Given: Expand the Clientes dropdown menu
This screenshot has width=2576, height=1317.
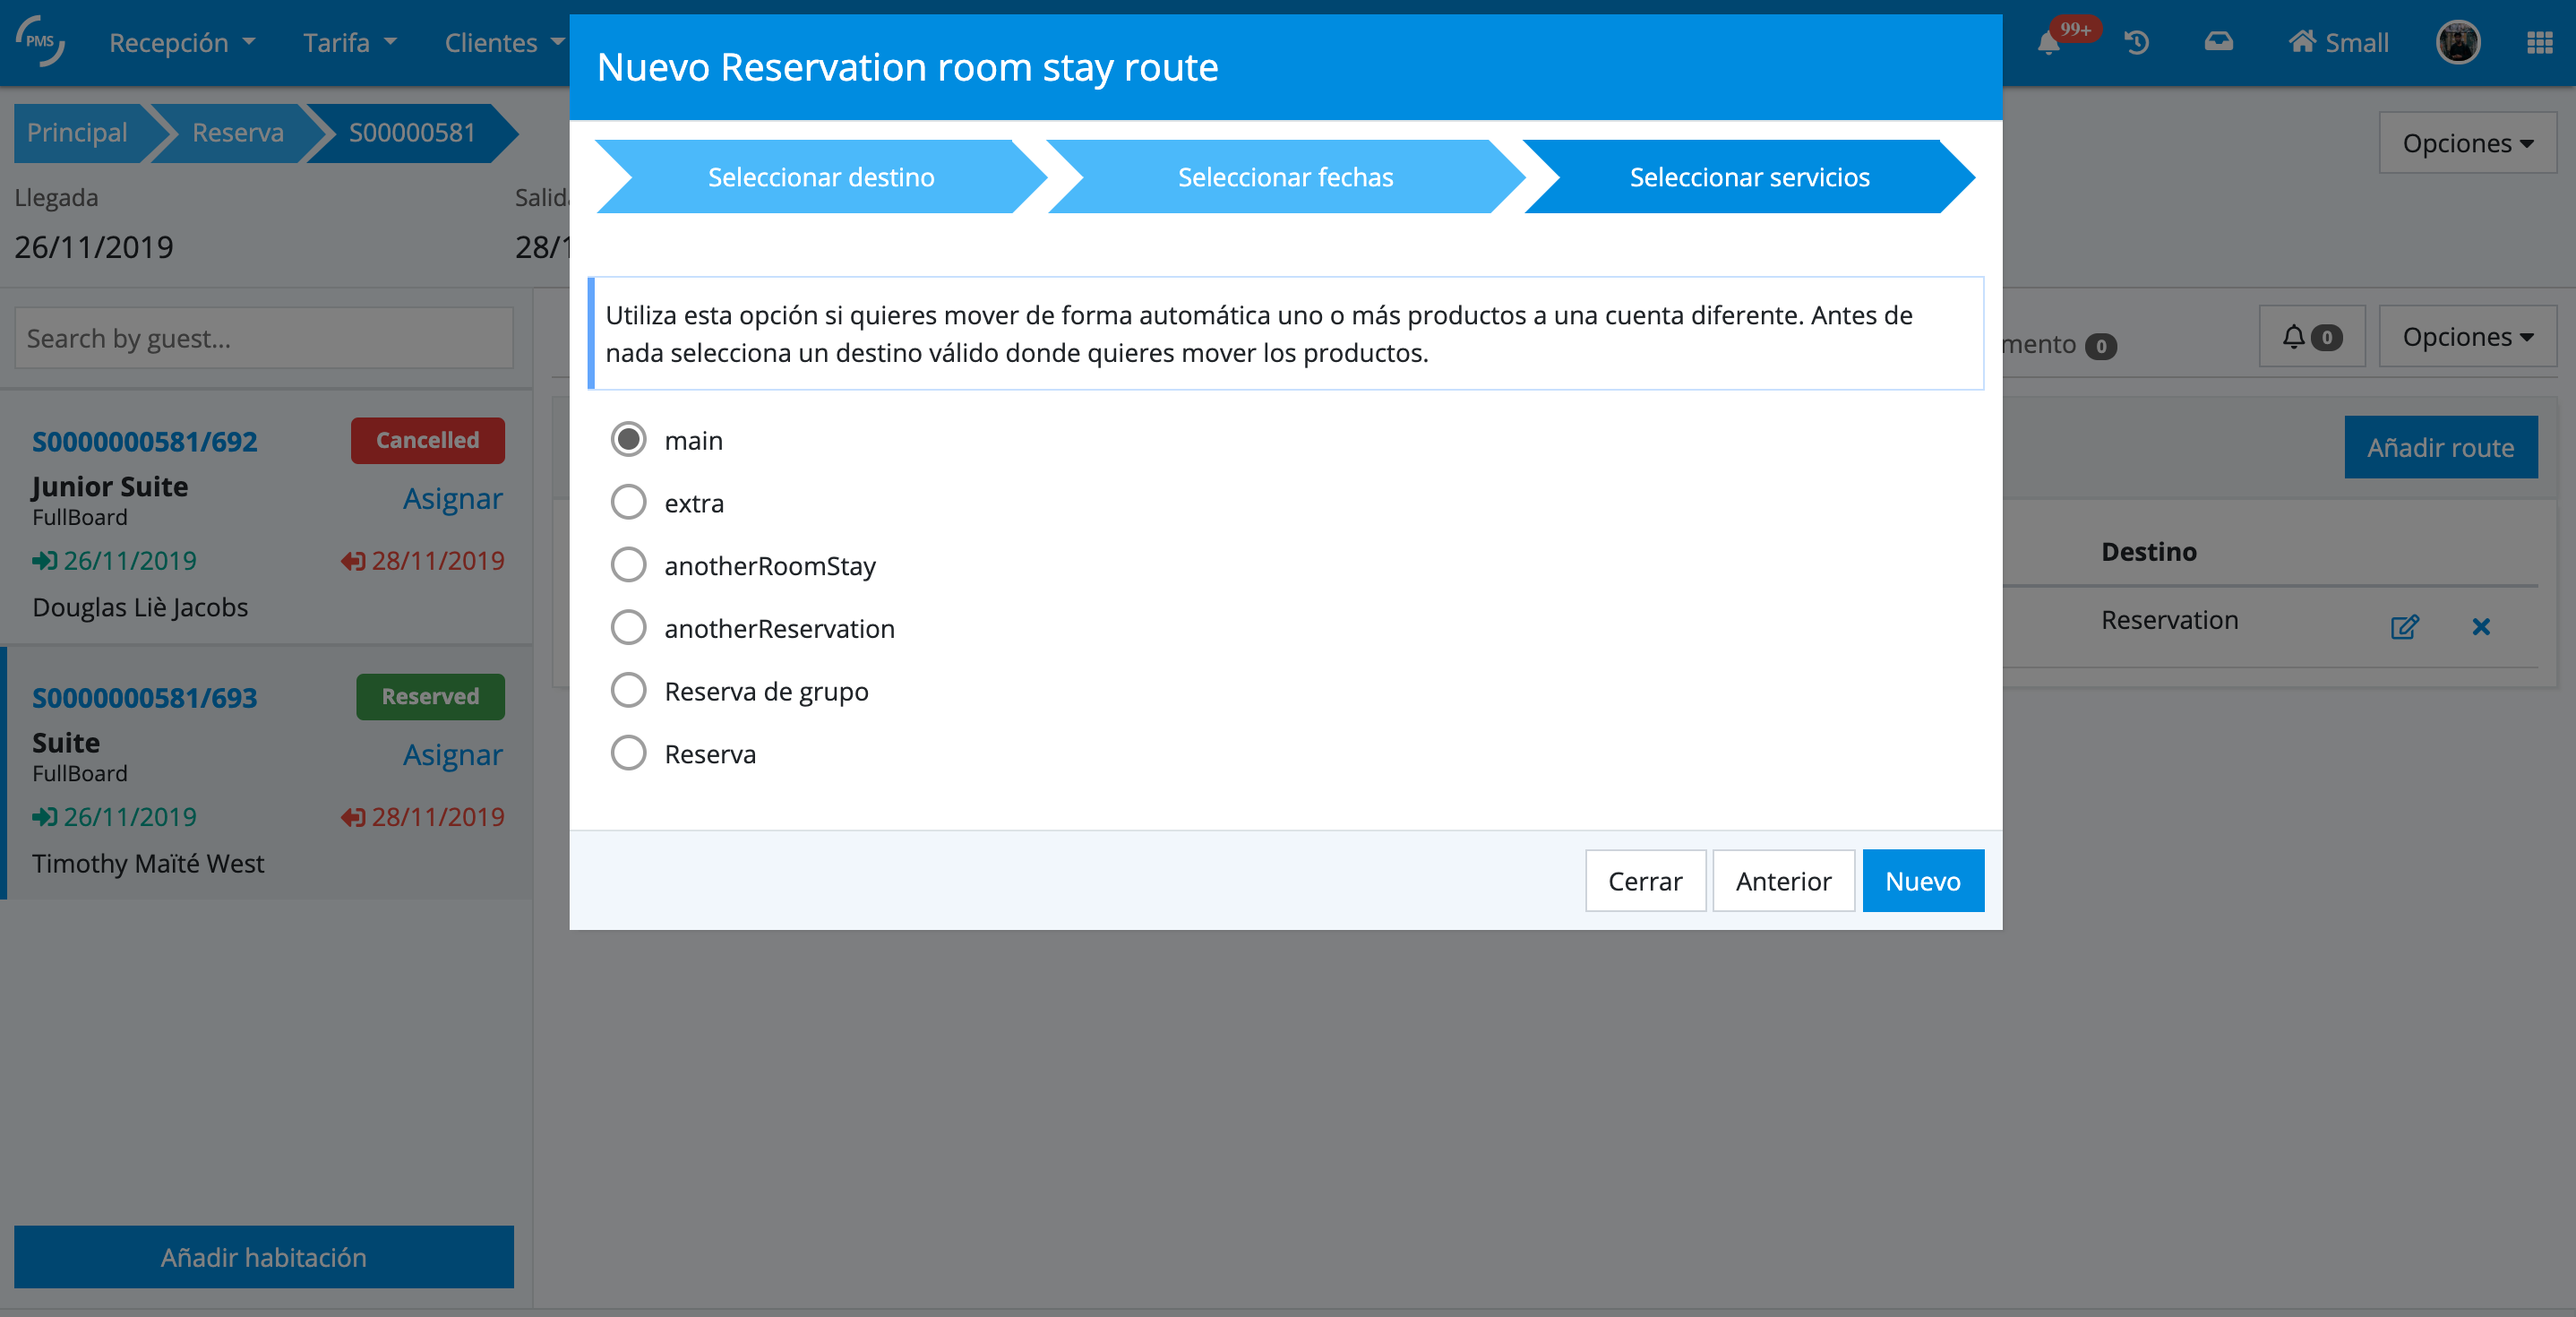Looking at the screenshot, I should point(505,42).
